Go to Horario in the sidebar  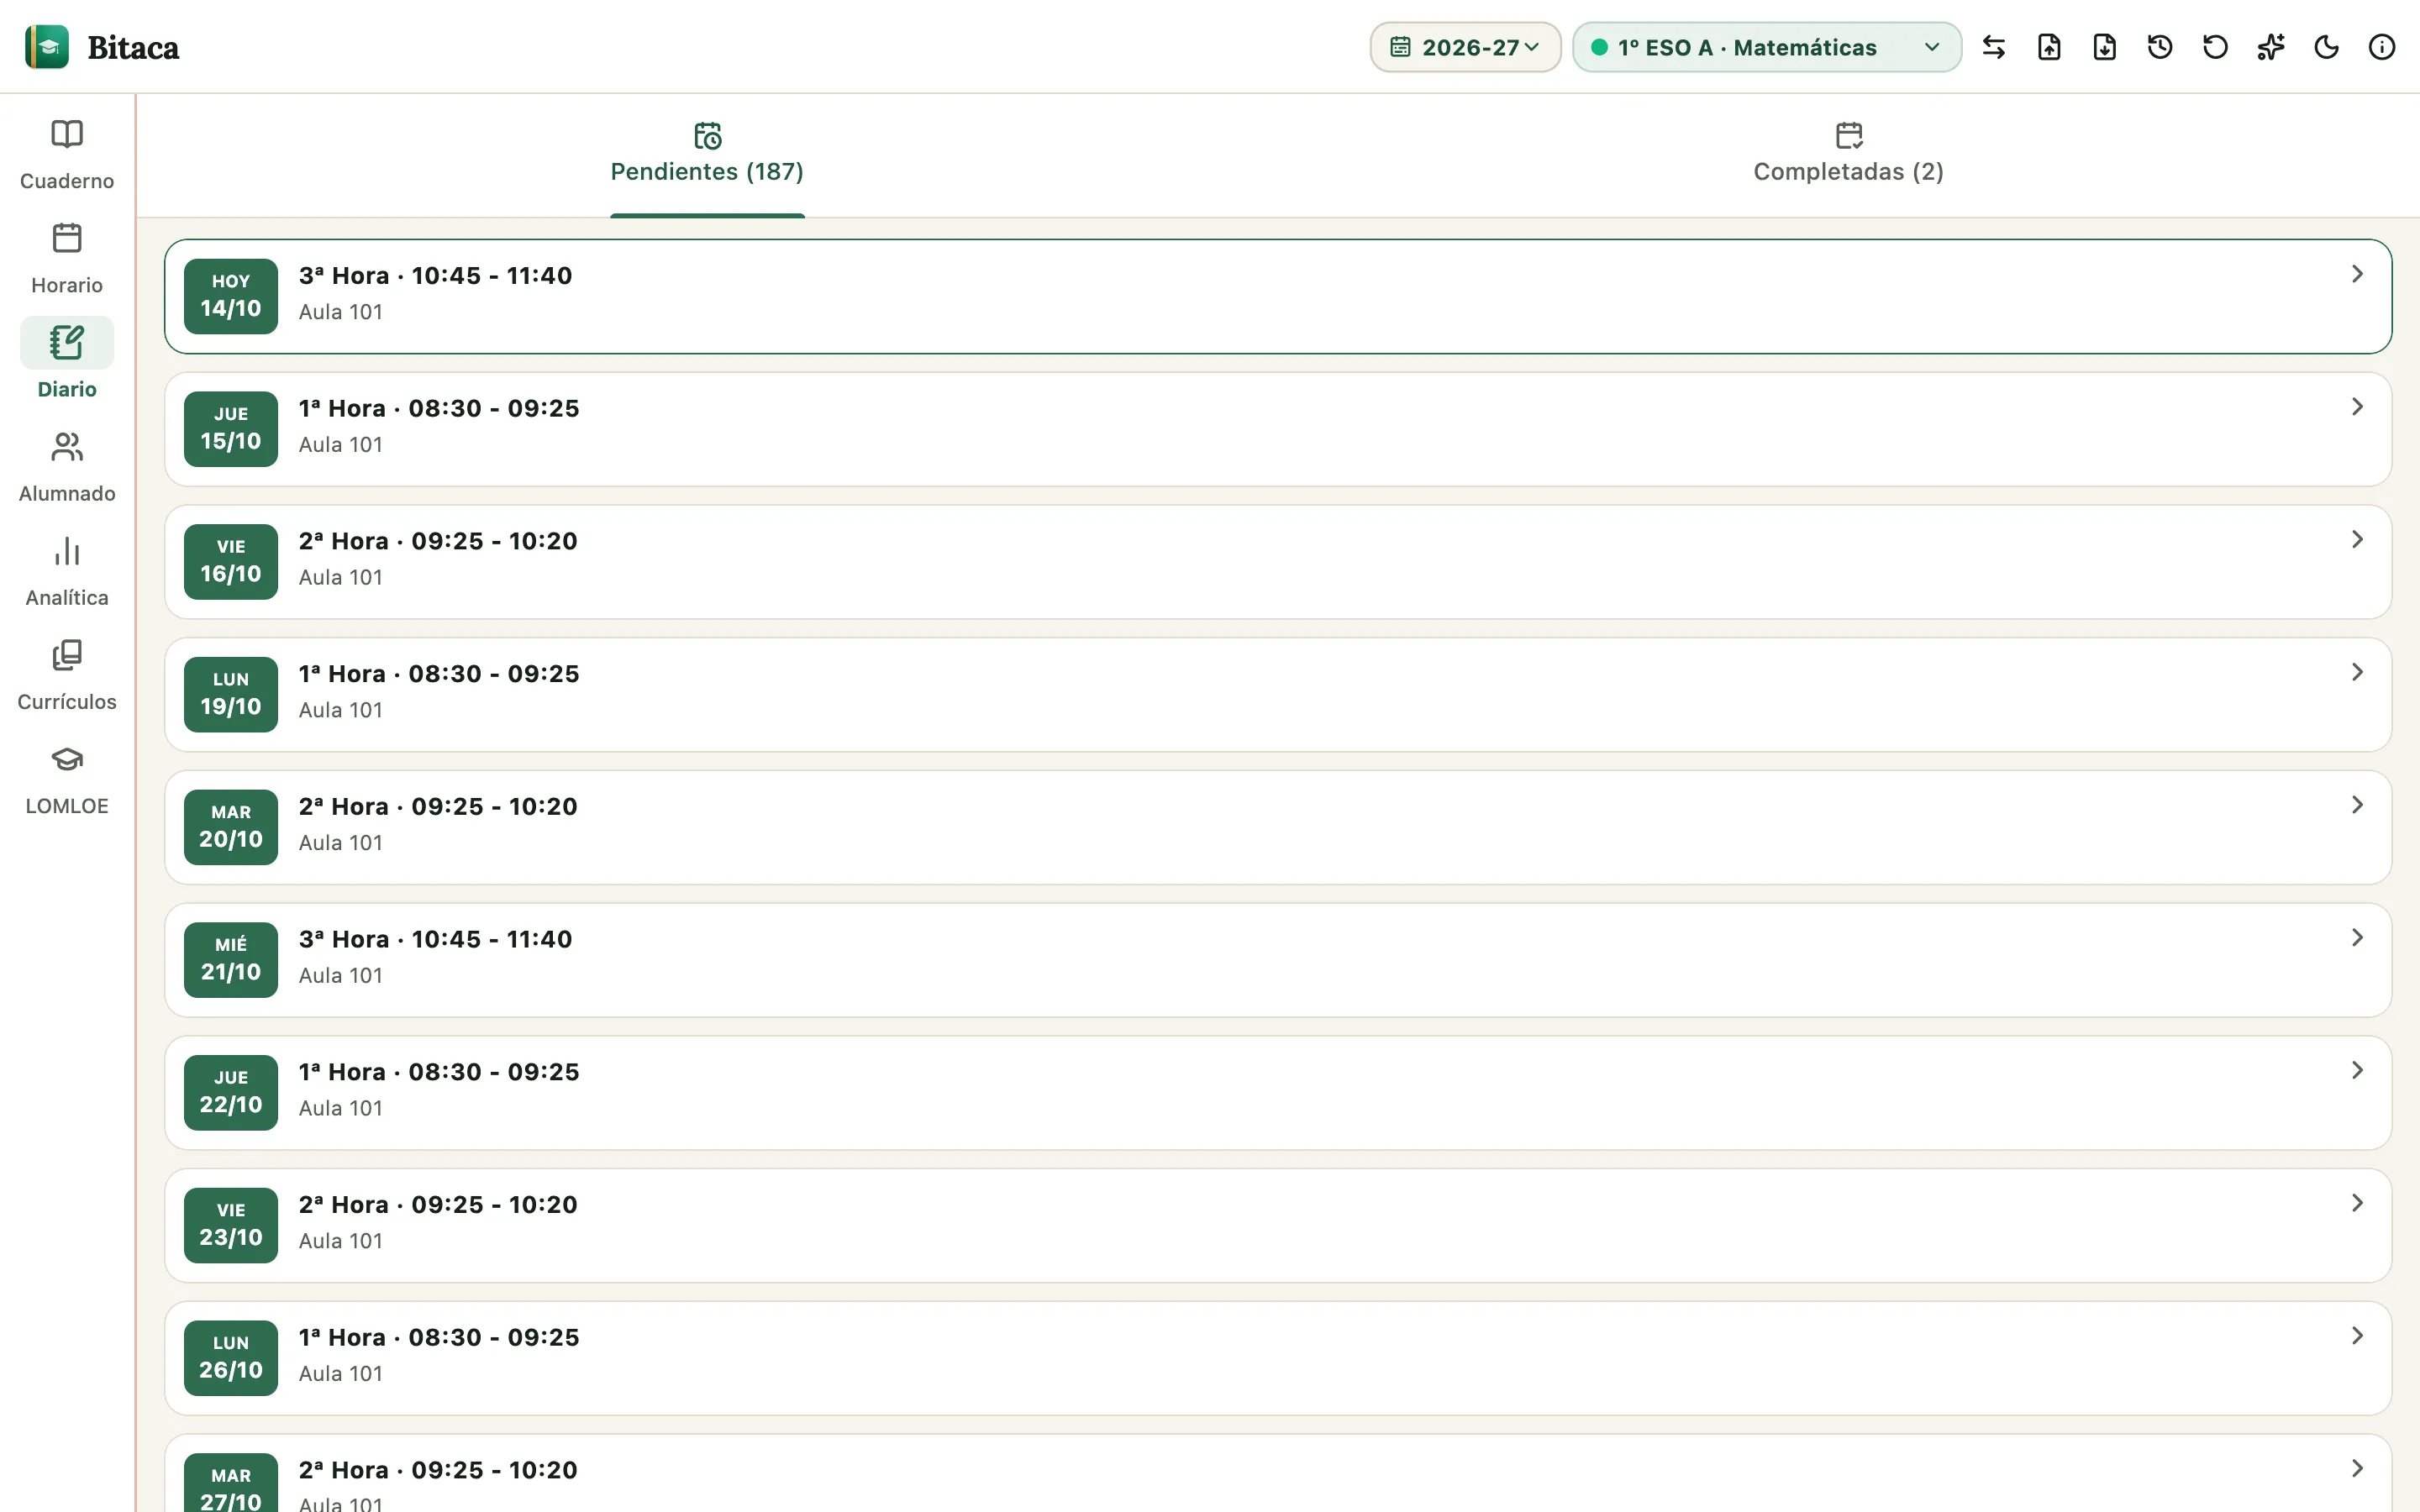click(67, 259)
